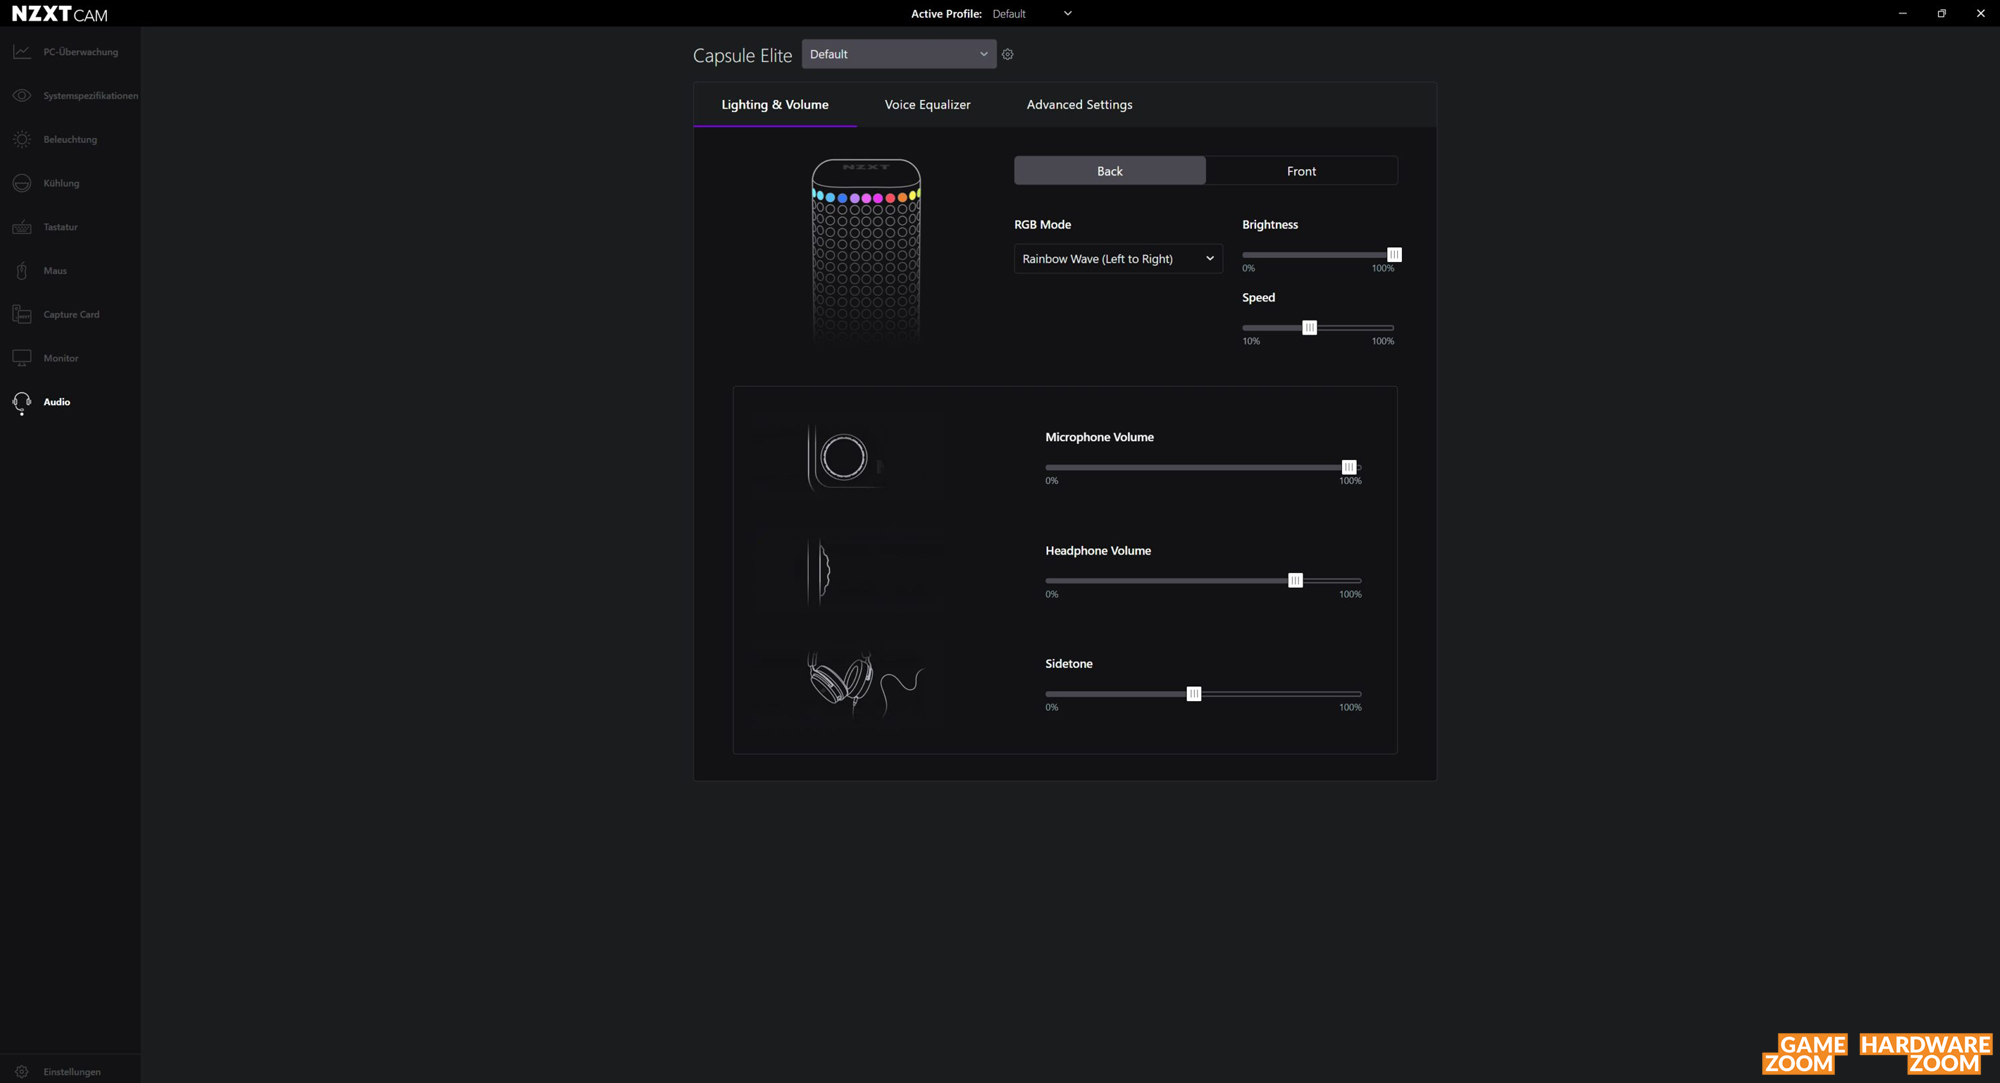Open PC-Überwachung monitoring icon in sidebar
Image resolution: width=2000 pixels, height=1083 pixels.
tap(22, 52)
